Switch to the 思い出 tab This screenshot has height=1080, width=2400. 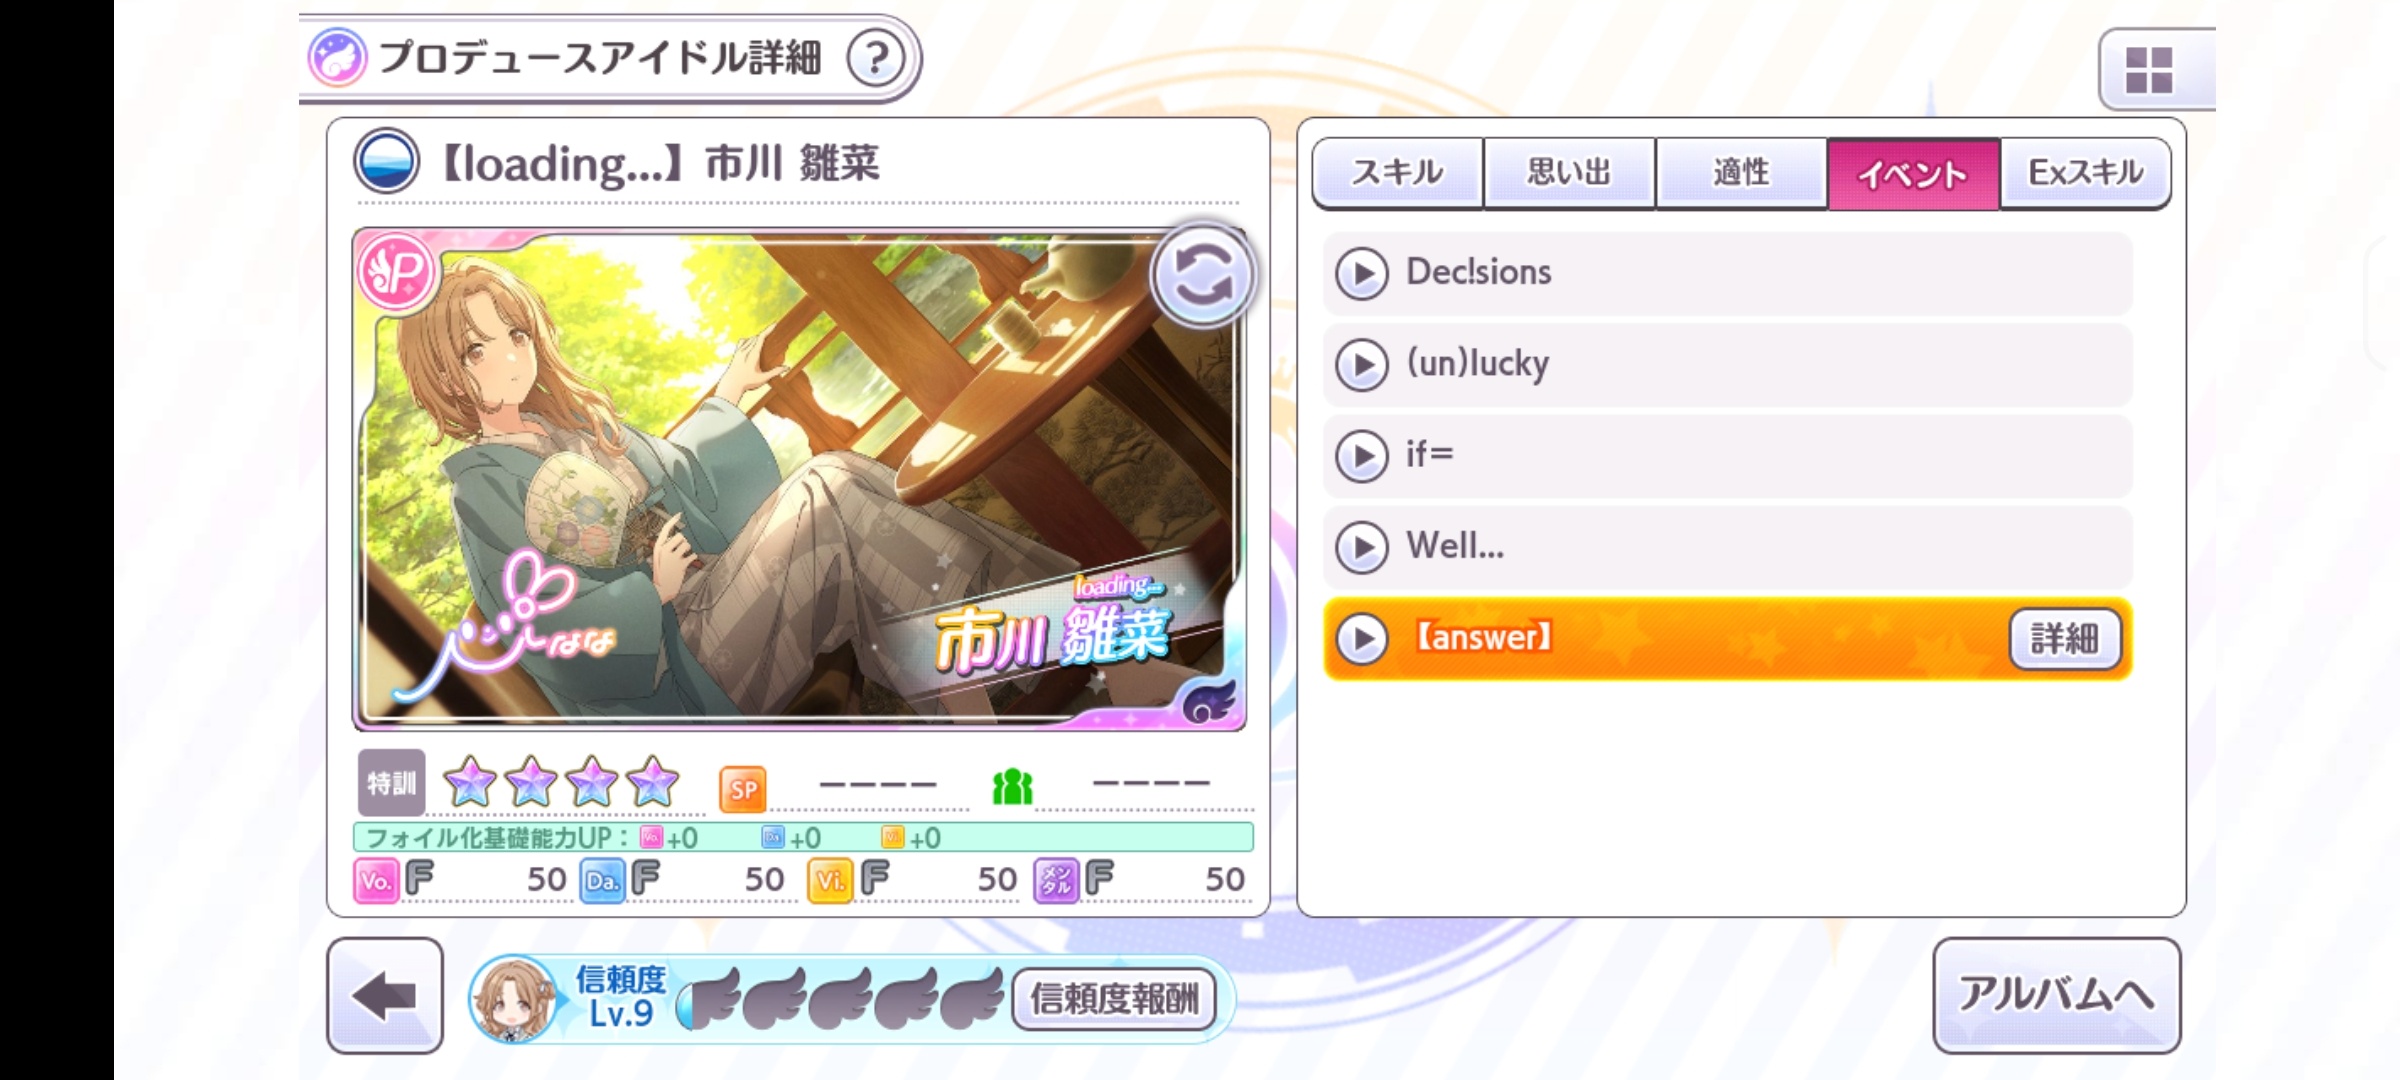1569,173
